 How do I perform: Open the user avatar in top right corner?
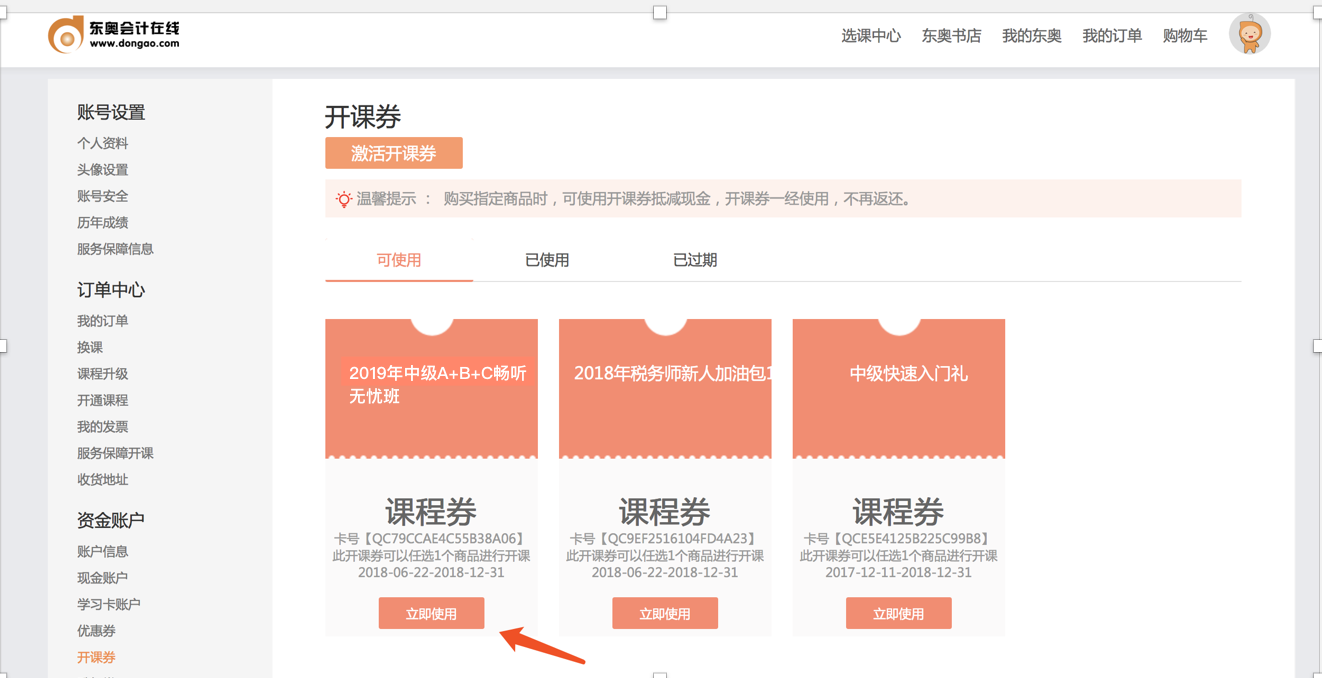click(x=1250, y=33)
